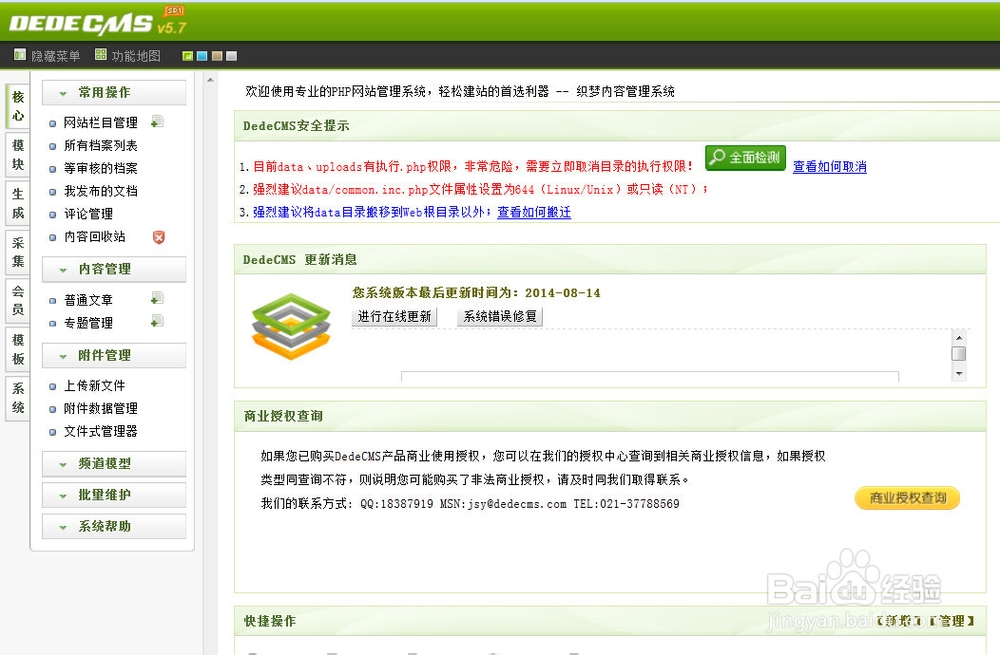Viewport: 1000px width, 655px height.
Task: Click the 管理 link in 快捷操作
Action: pos(952,621)
